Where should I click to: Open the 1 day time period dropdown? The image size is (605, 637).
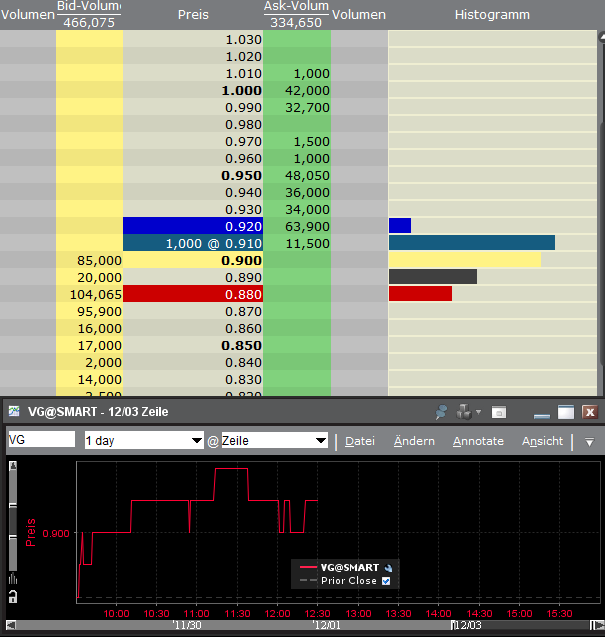(142, 440)
